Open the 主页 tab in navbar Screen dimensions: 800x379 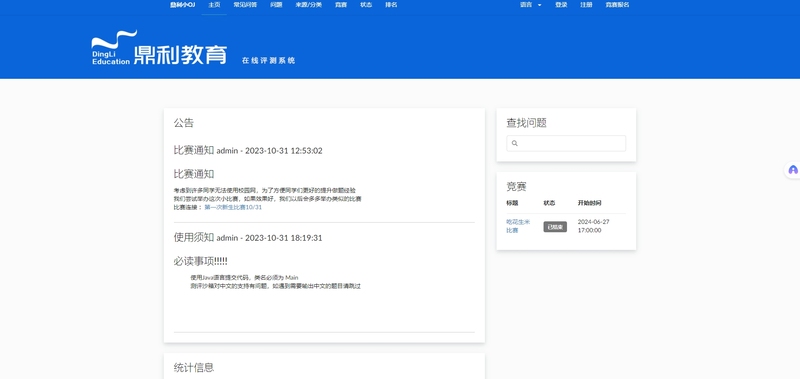coord(214,5)
